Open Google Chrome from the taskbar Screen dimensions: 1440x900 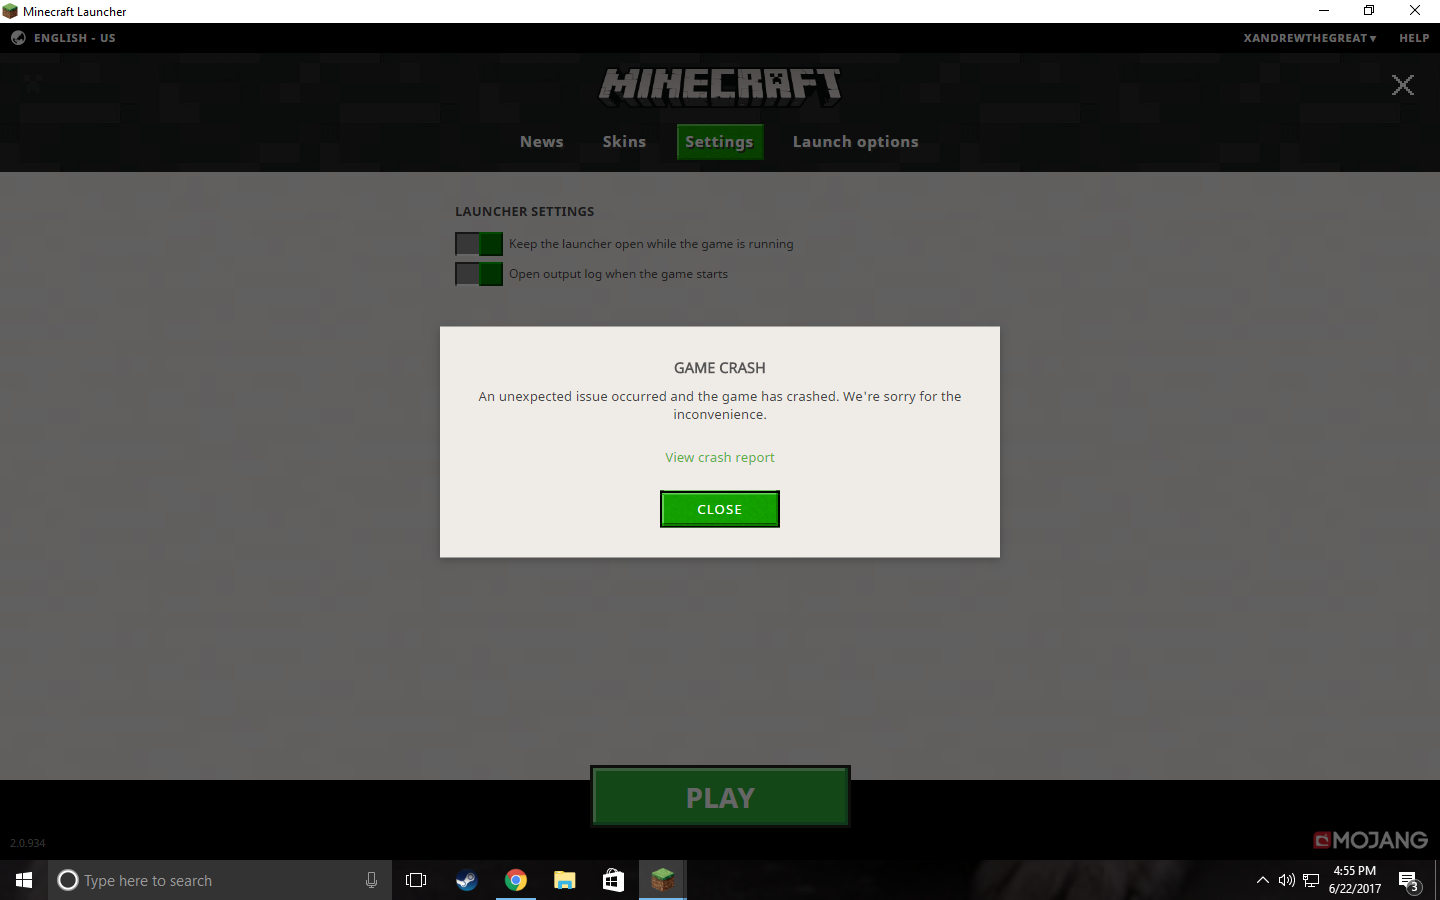(x=516, y=880)
